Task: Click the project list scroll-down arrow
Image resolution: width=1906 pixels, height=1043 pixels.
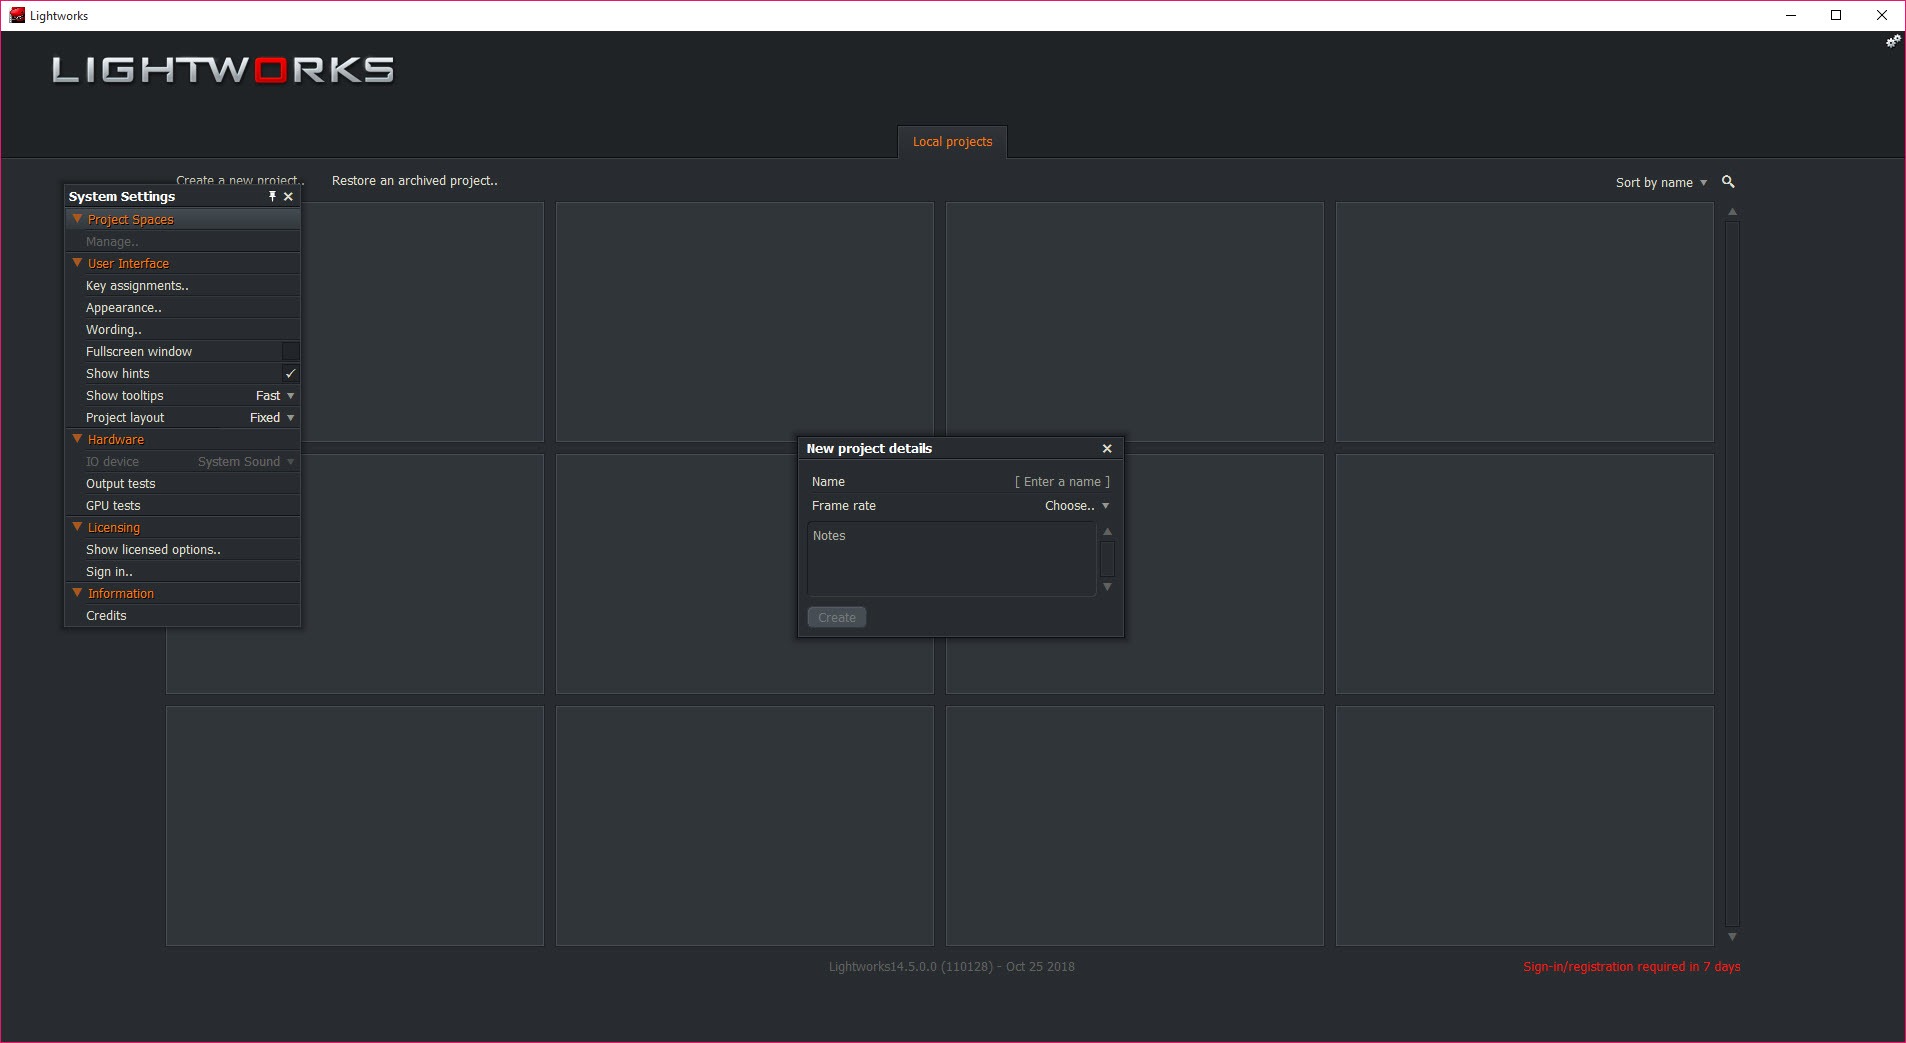Action: pyautogui.click(x=1732, y=937)
